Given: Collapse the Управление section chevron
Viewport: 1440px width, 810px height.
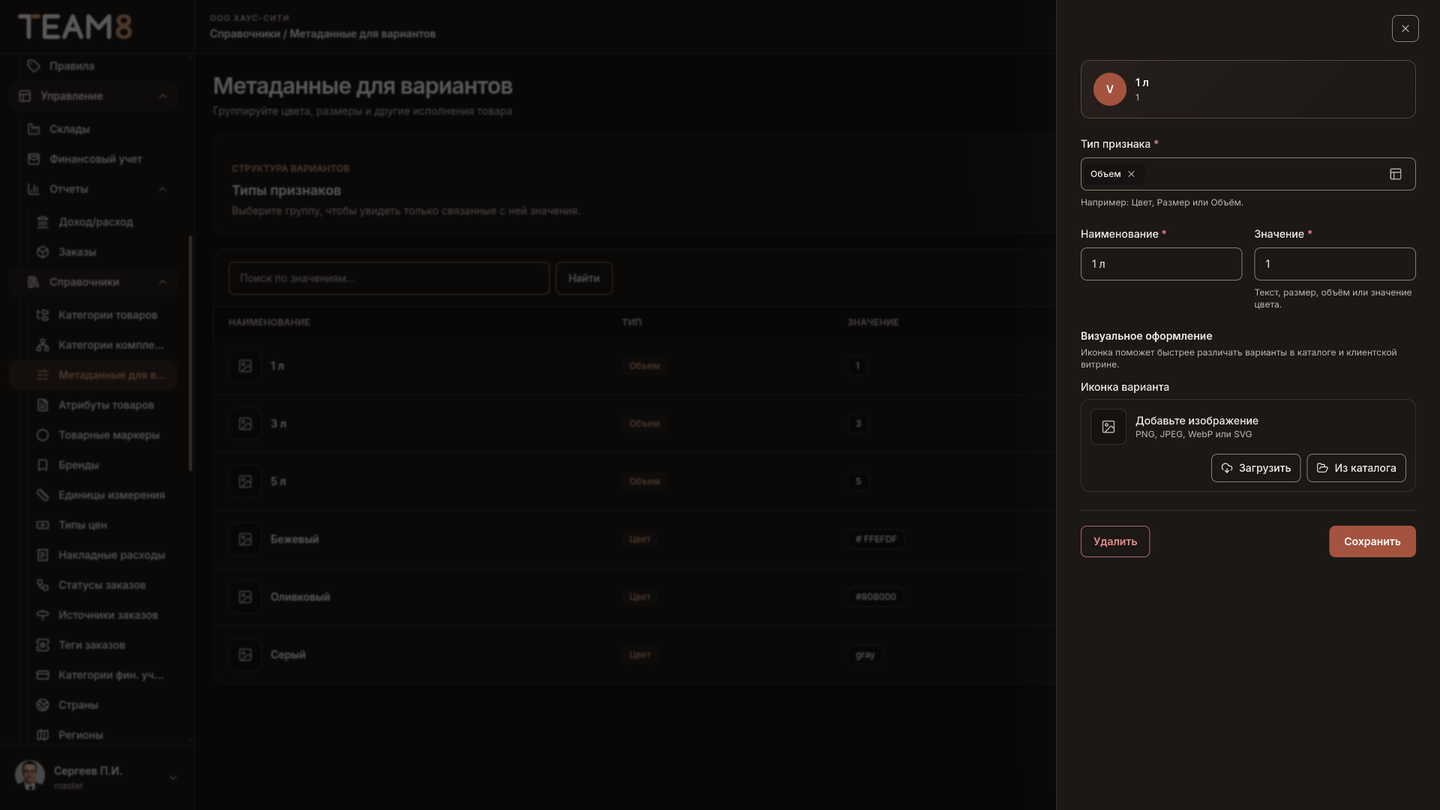Looking at the screenshot, I should click(163, 96).
